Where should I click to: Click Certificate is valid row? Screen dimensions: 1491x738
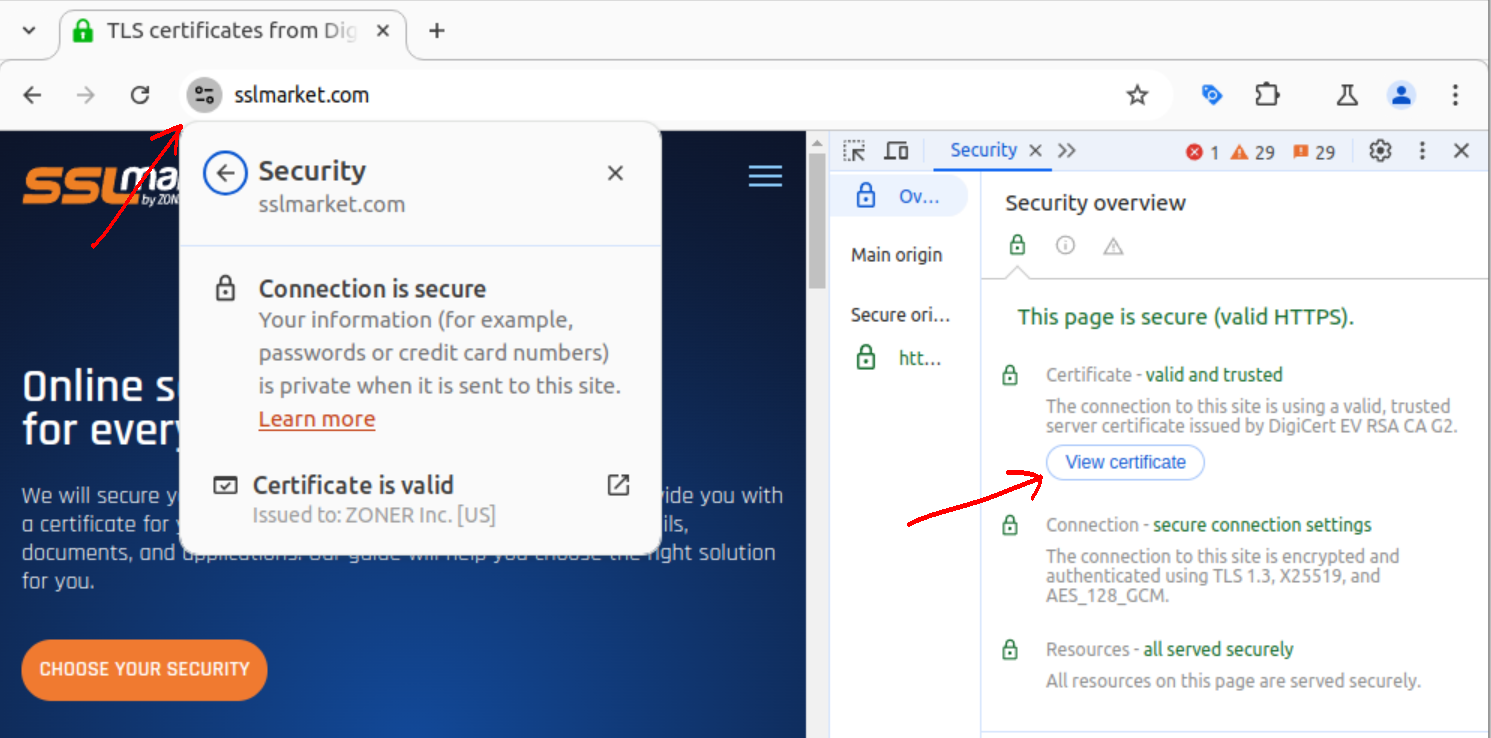421,499
